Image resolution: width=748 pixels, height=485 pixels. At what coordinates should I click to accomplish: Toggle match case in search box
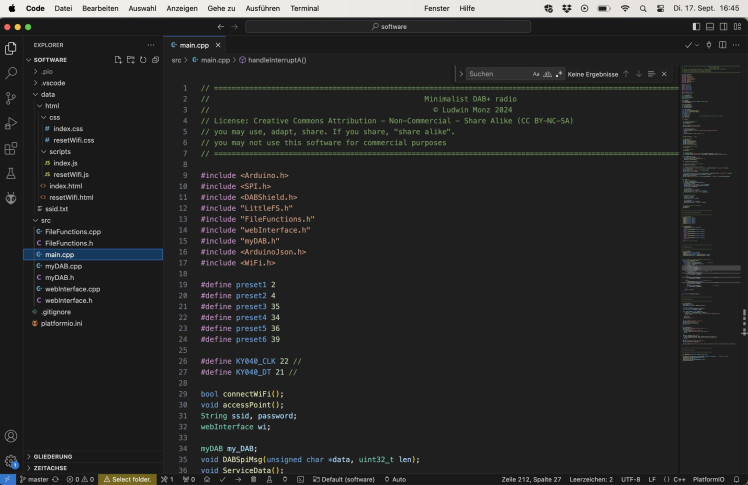point(536,74)
